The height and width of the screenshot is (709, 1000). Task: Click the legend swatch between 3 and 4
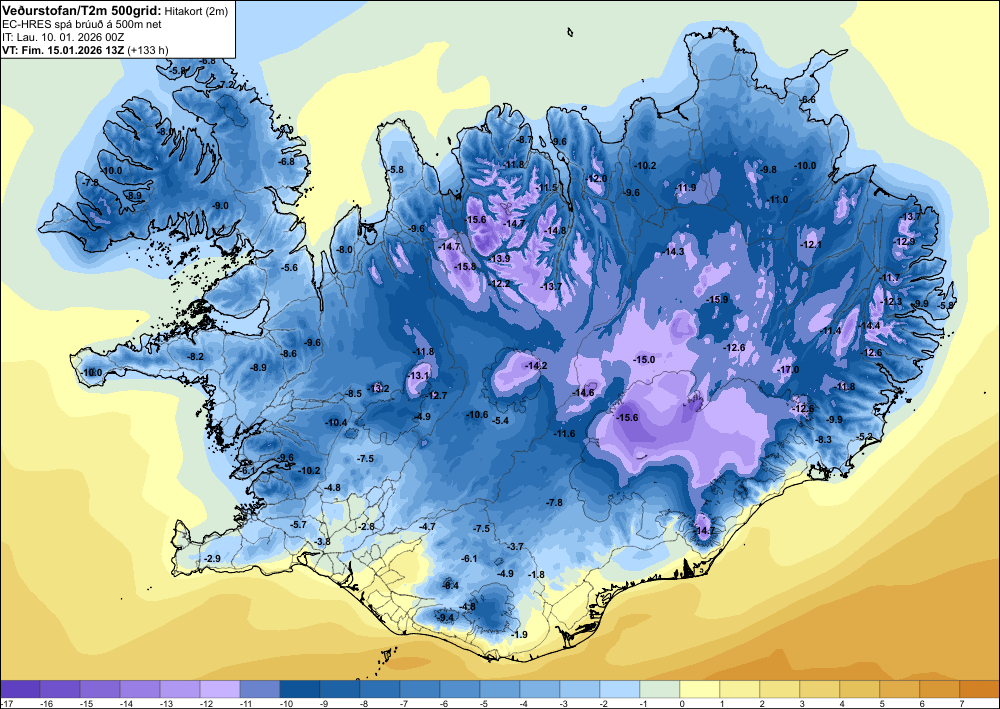coord(820,689)
